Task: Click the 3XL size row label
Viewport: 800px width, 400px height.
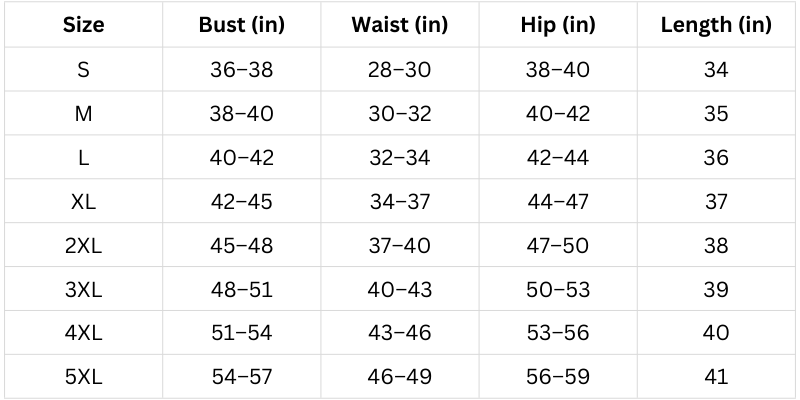Action: tap(84, 289)
